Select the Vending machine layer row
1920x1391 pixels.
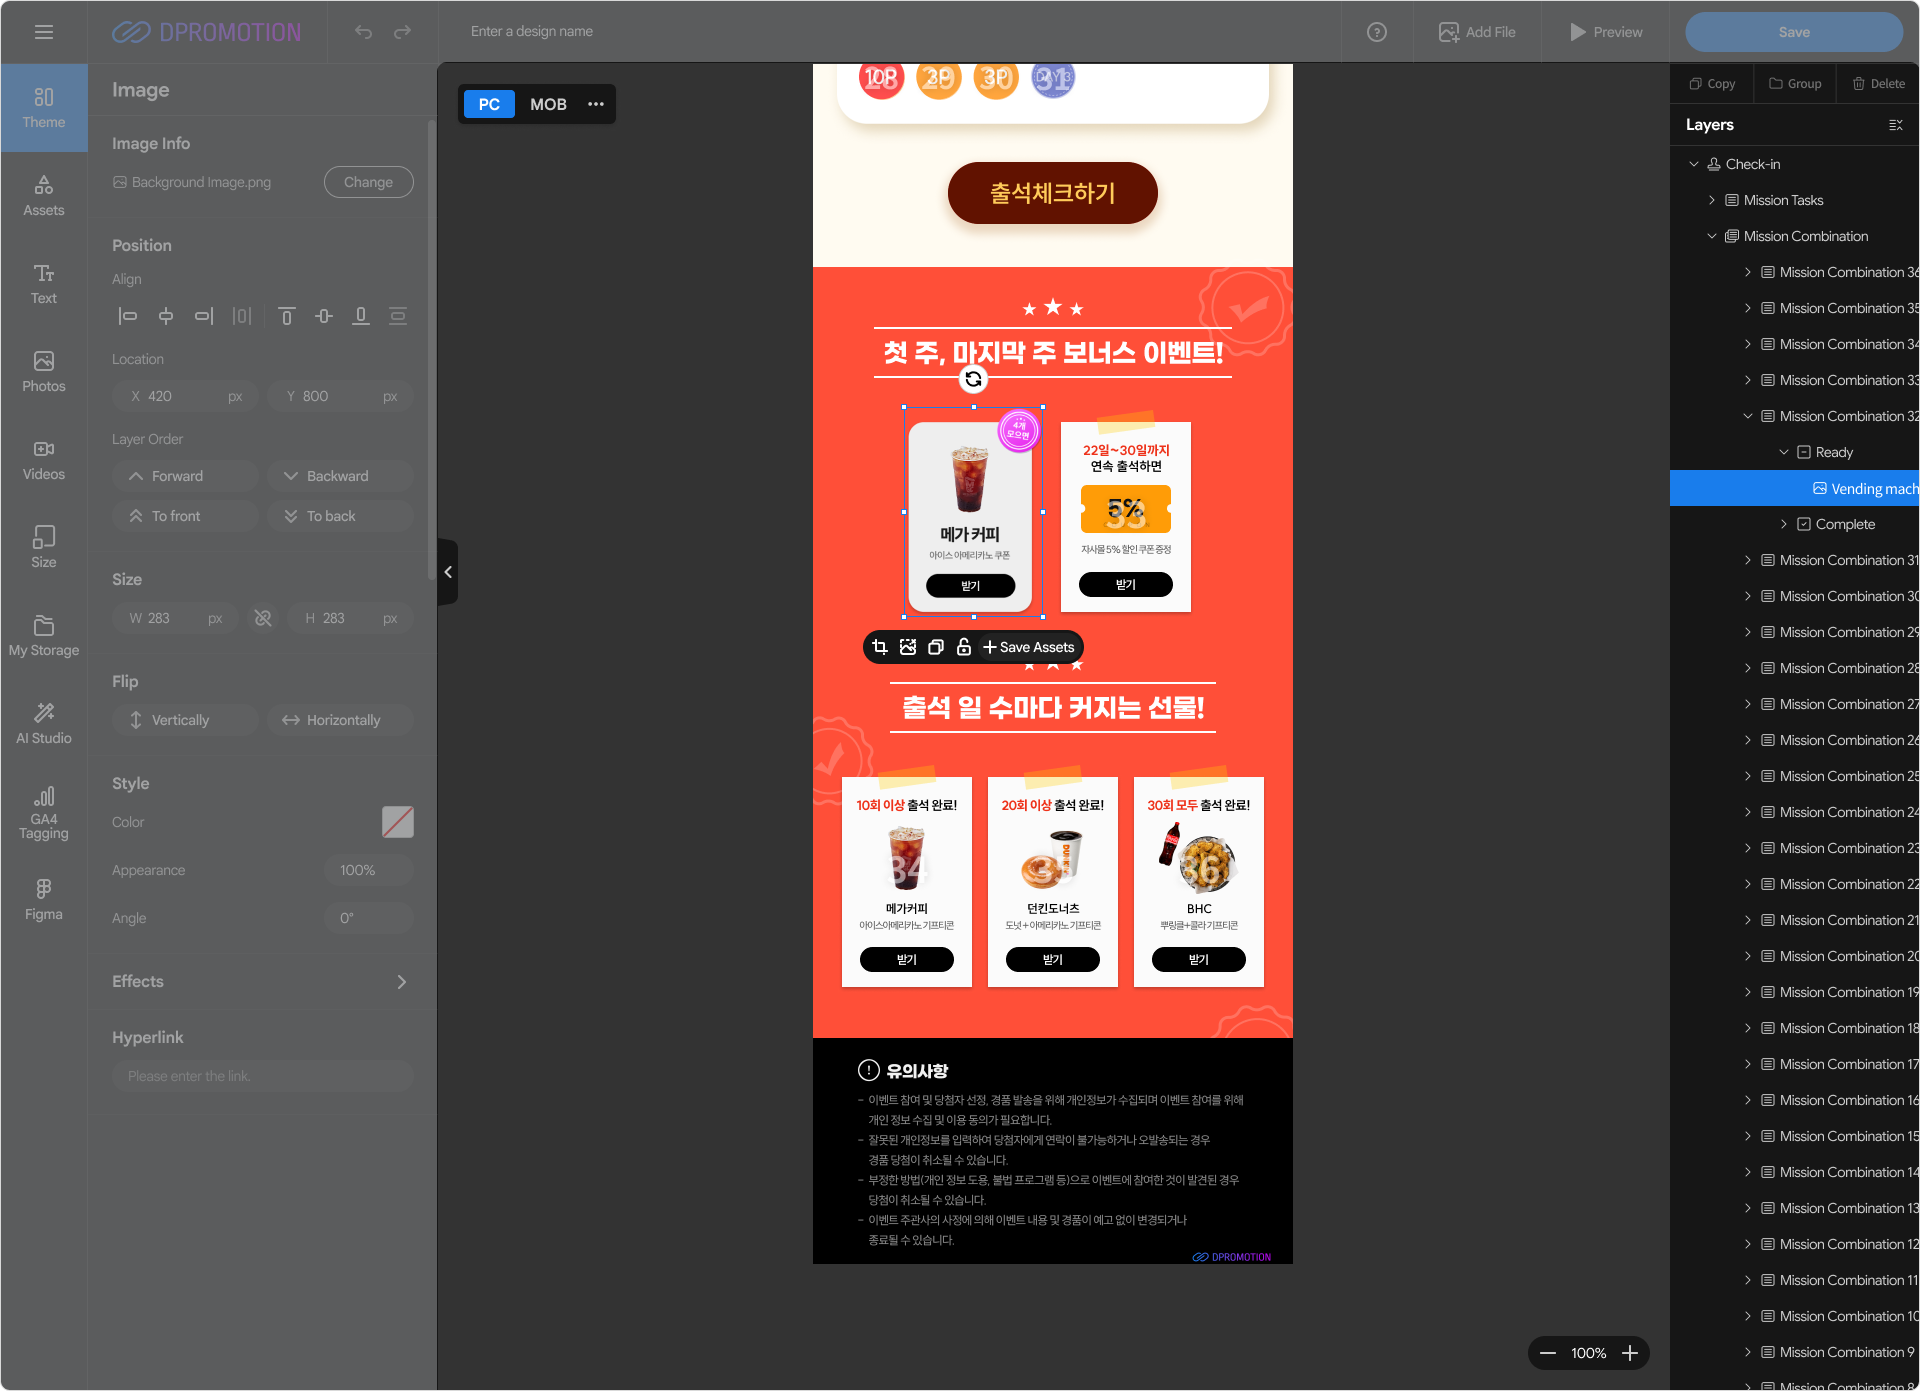[1794, 488]
